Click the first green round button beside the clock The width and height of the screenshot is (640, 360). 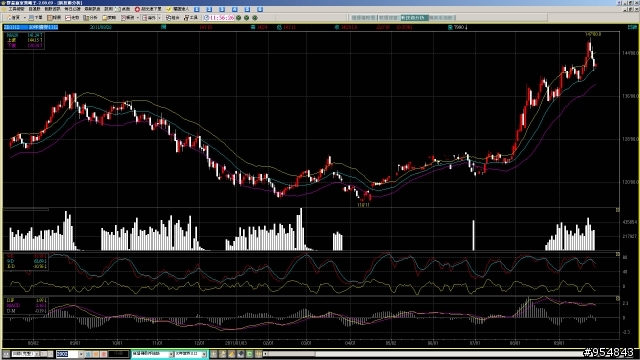tap(239, 18)
